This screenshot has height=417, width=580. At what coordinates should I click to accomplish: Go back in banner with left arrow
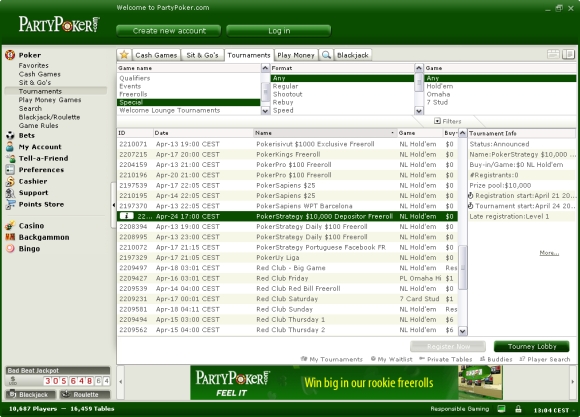(121, 381)
